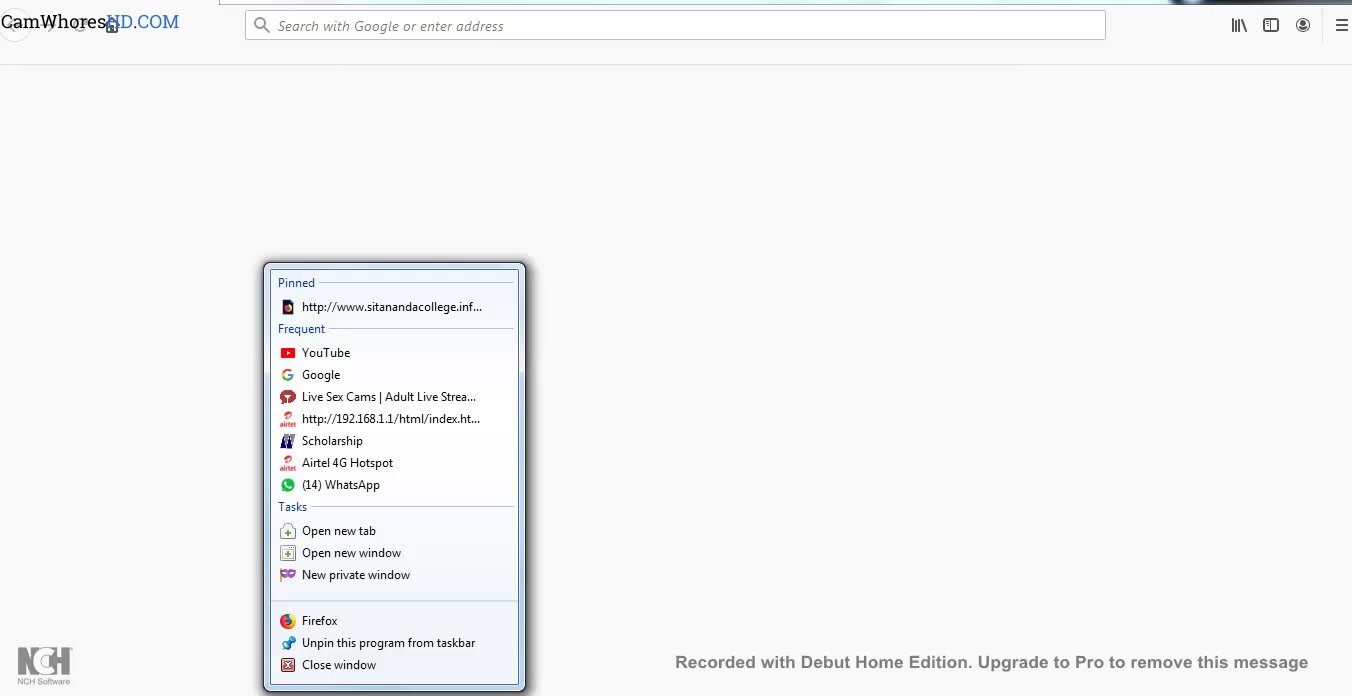
Task: Open Airtel 4G Hotspot from the list
Action: (x=347, y=463)
